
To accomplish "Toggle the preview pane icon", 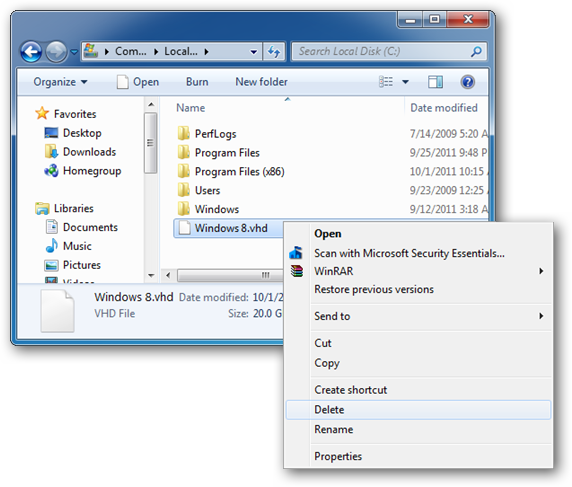I will click(435, 82).
